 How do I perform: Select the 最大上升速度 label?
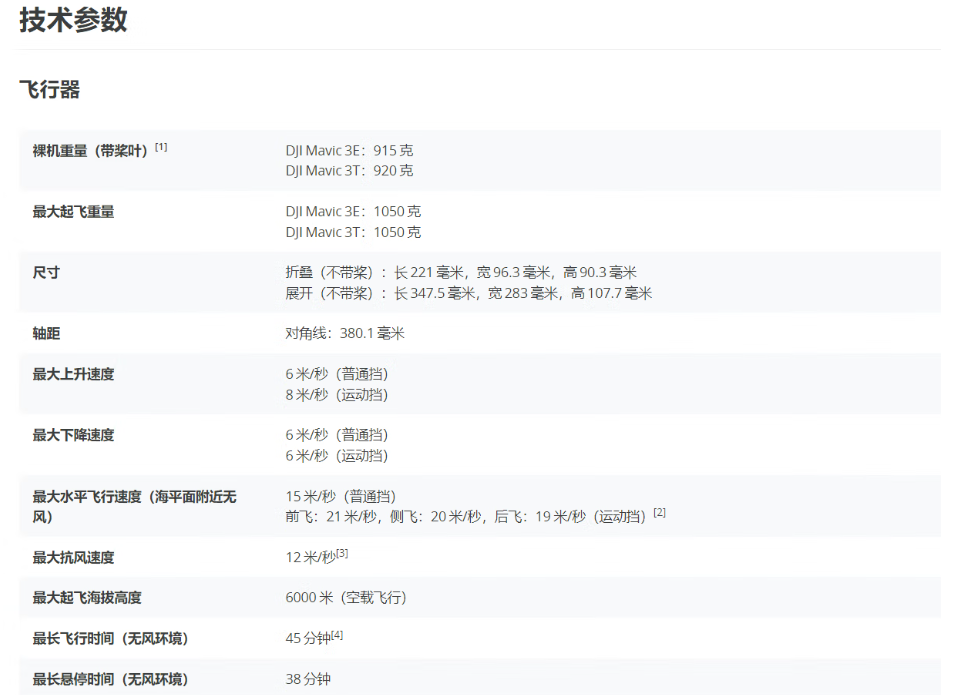tap(73, 375)
